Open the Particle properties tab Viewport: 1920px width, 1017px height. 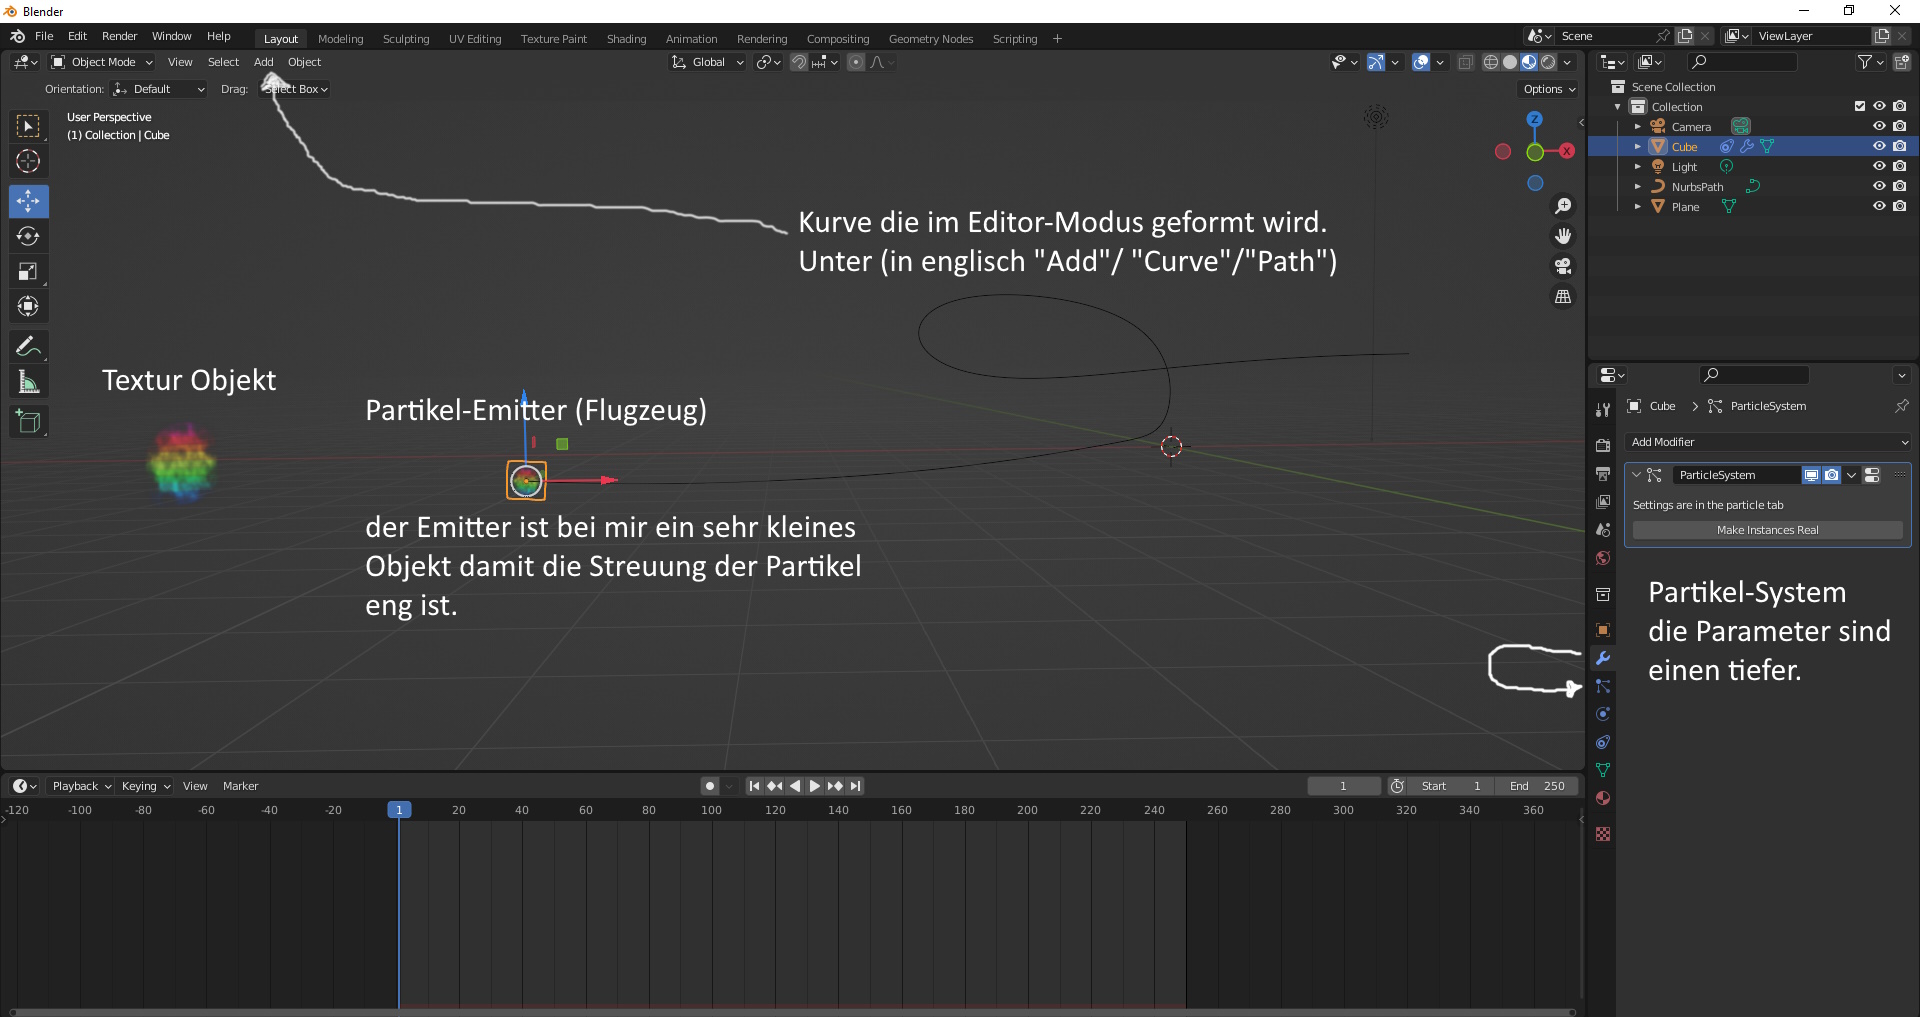point(1603,687)
